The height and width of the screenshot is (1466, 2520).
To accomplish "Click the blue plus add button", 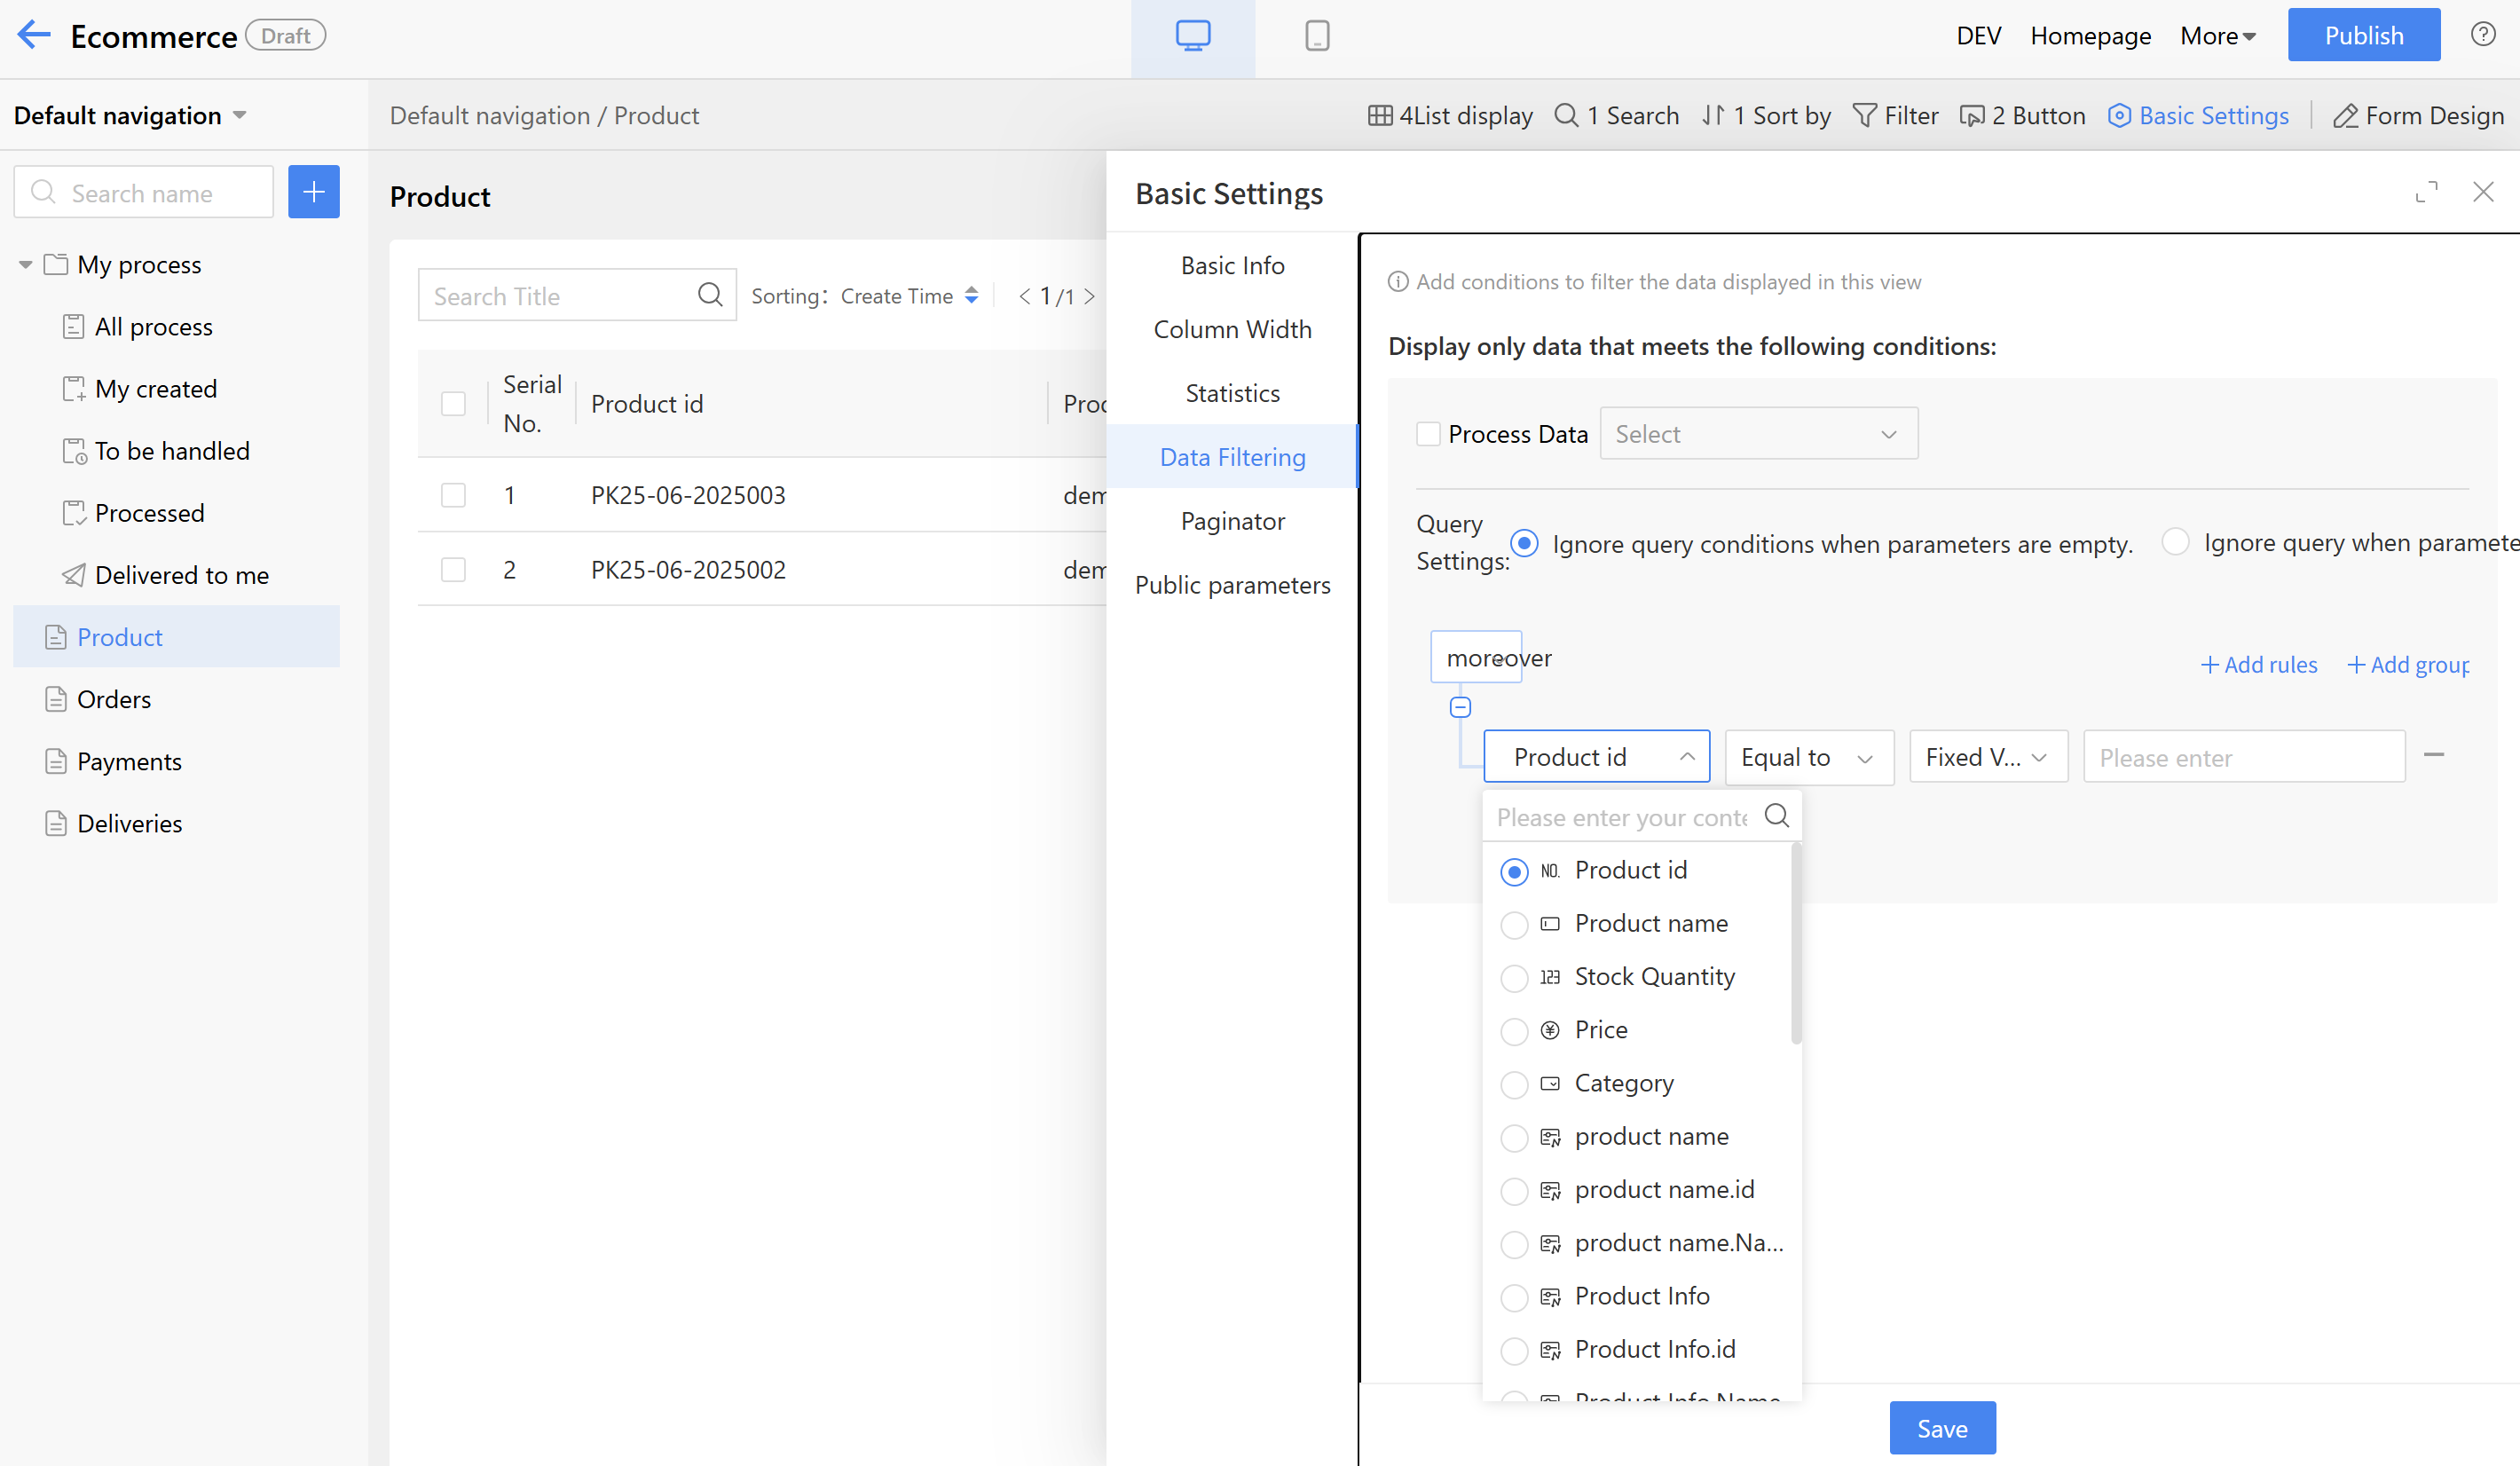I will click(313, 192).
